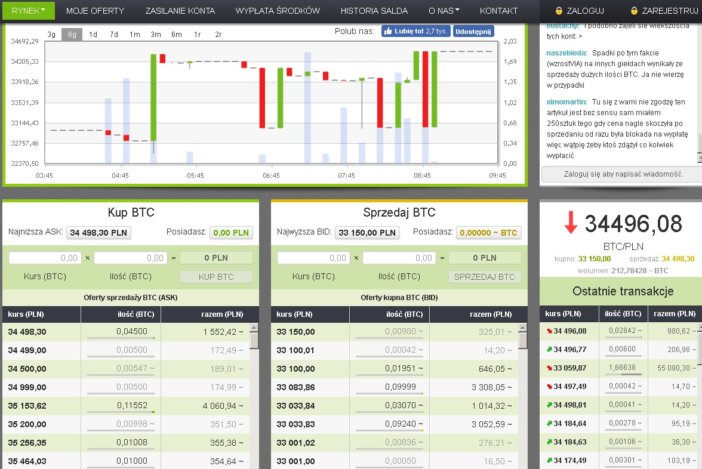Click sprzedaż value 34 498,30 under BTC/PLN
Screen dimensions: 702x469
pyautogui.click(x=678, y=259)
